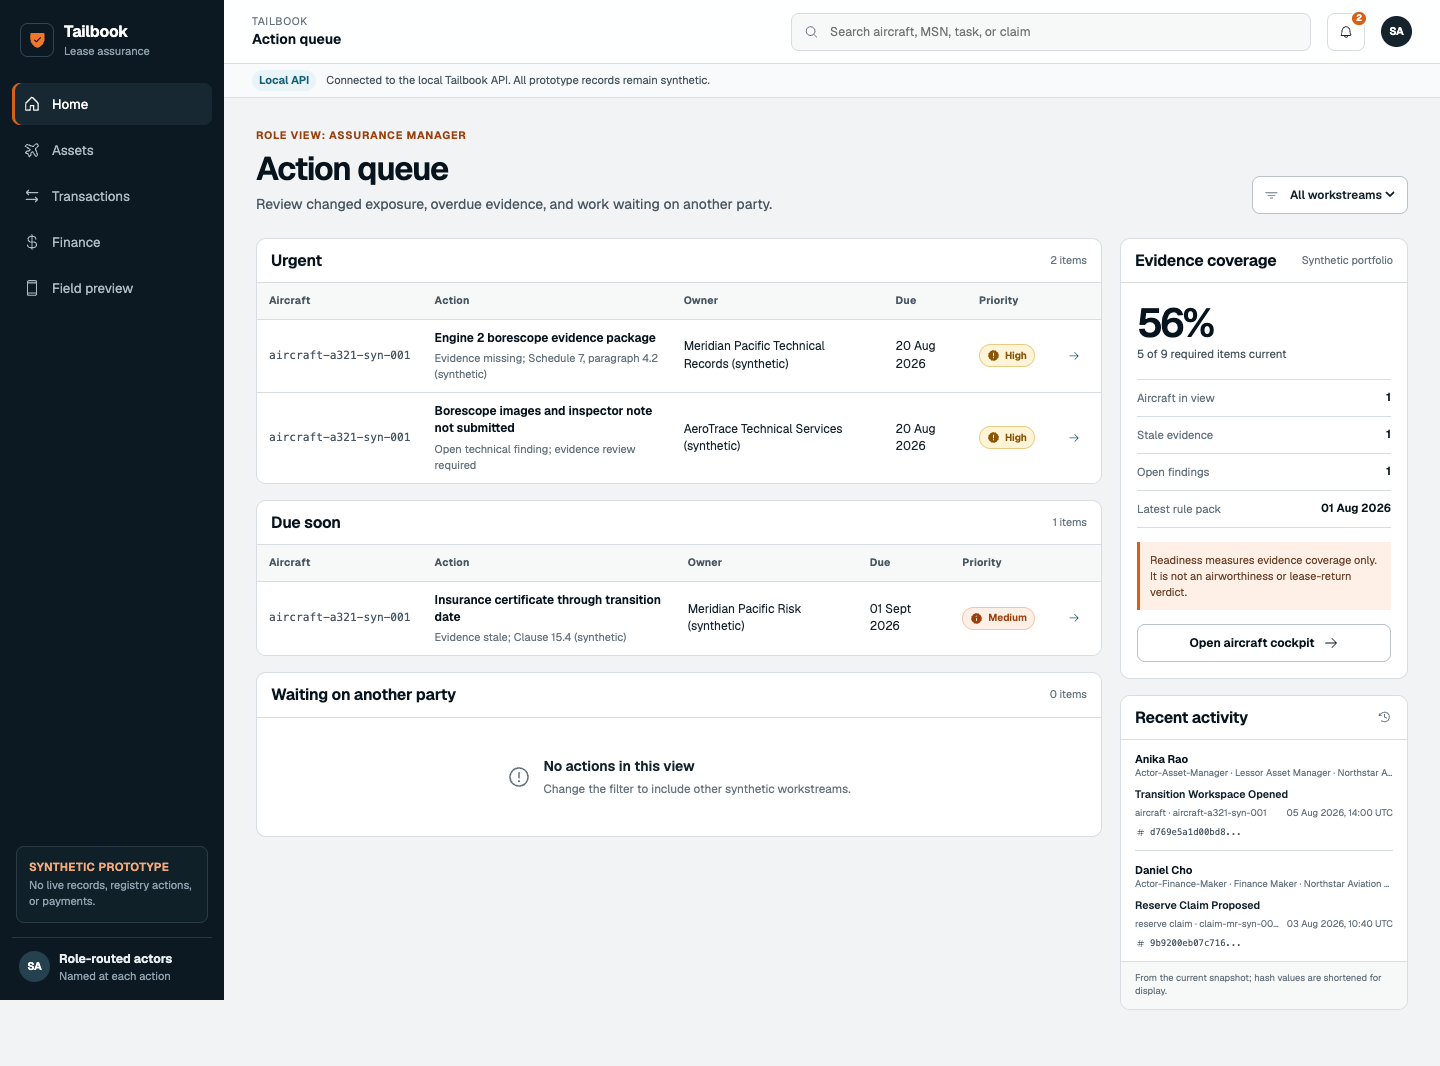Click the filter lines icon in the workstreams button
The image size is (1440, 1066).
pos(1271,195)
